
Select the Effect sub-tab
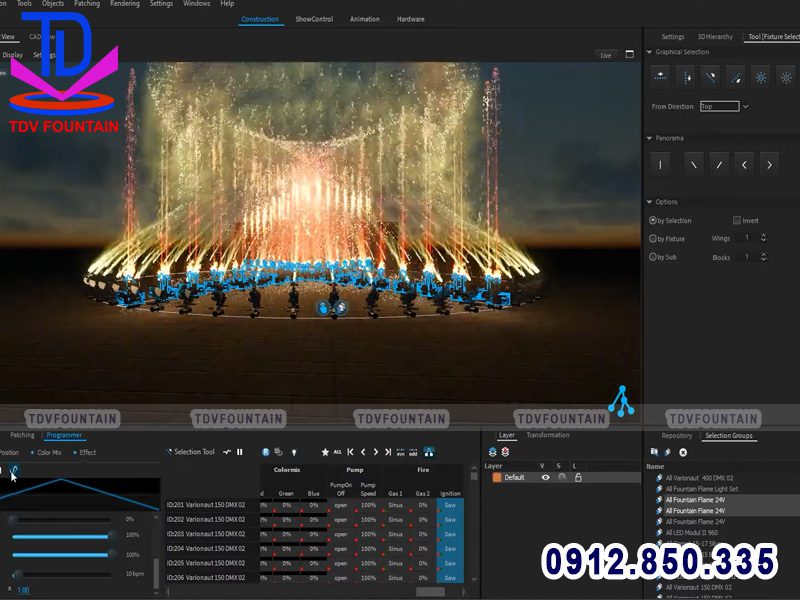(x=85, y=453)
